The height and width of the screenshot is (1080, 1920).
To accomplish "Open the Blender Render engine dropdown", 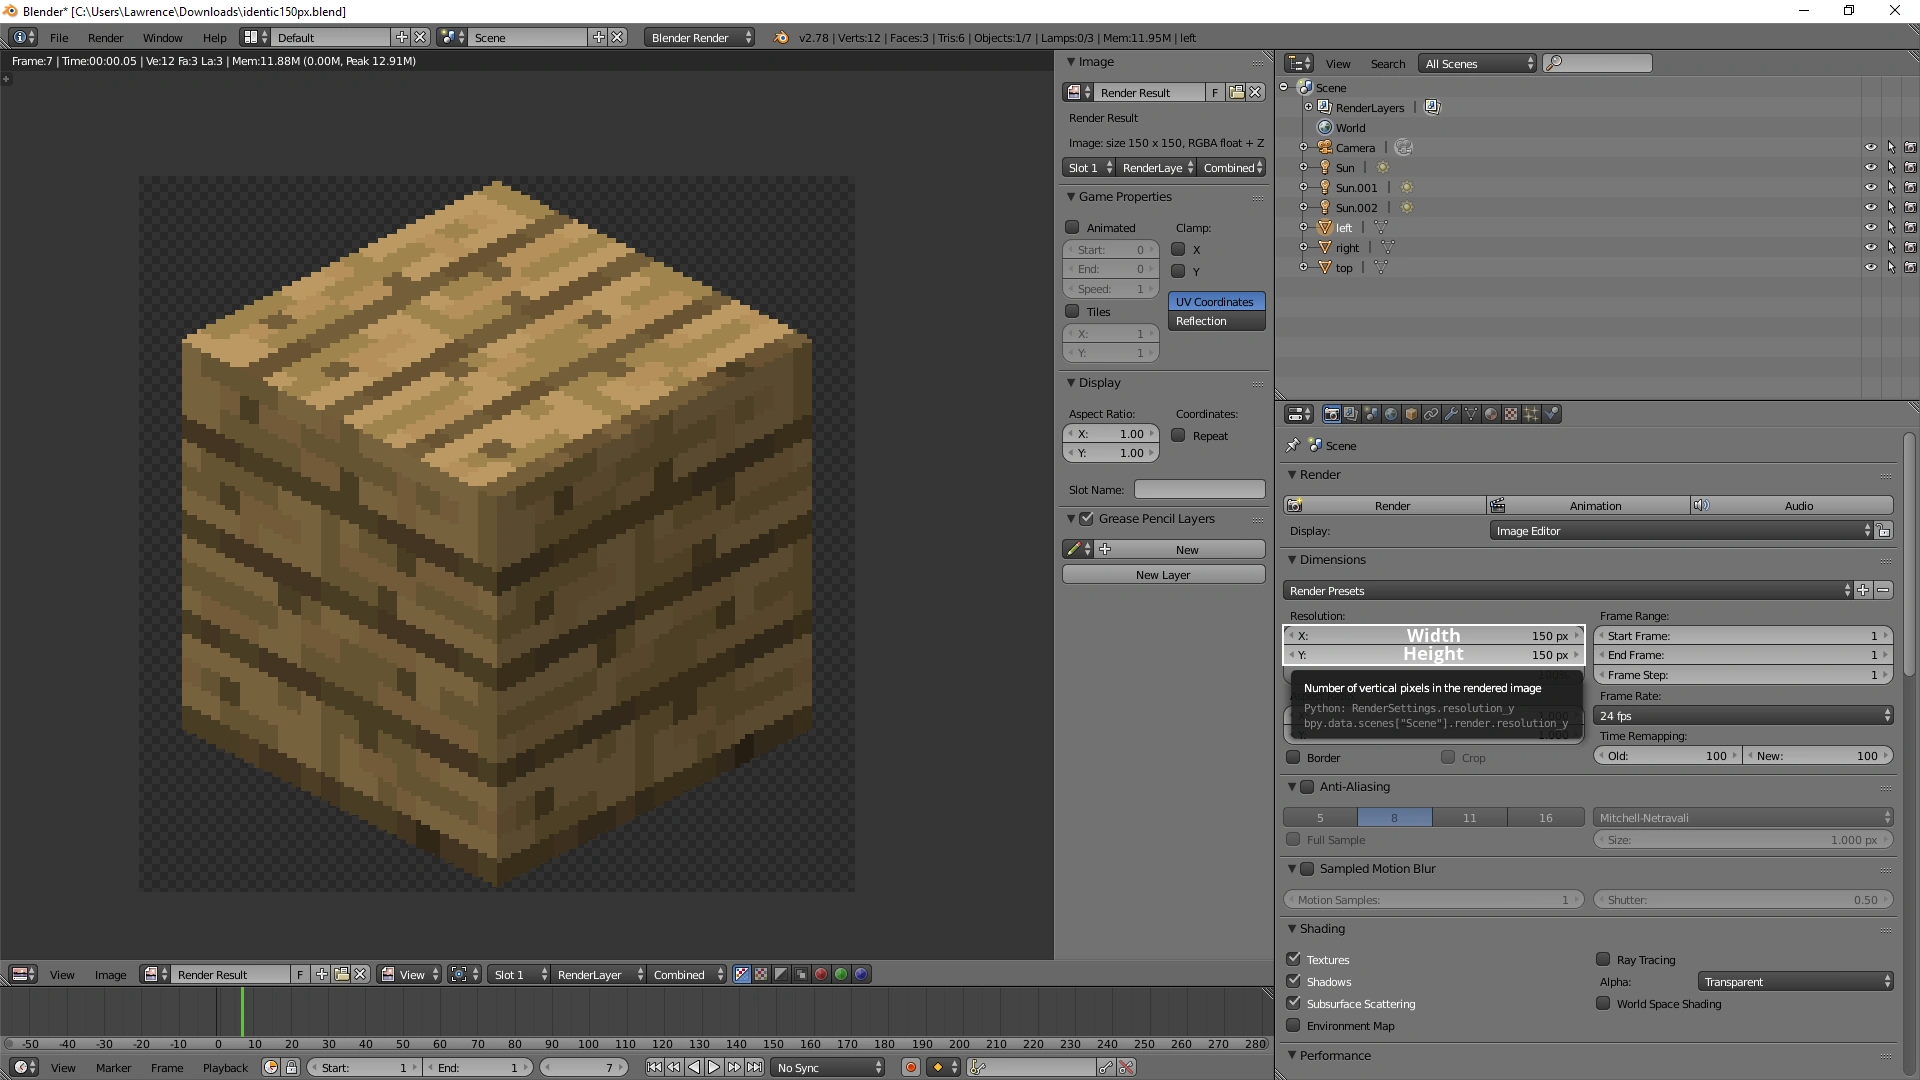I will click(700, 38).
